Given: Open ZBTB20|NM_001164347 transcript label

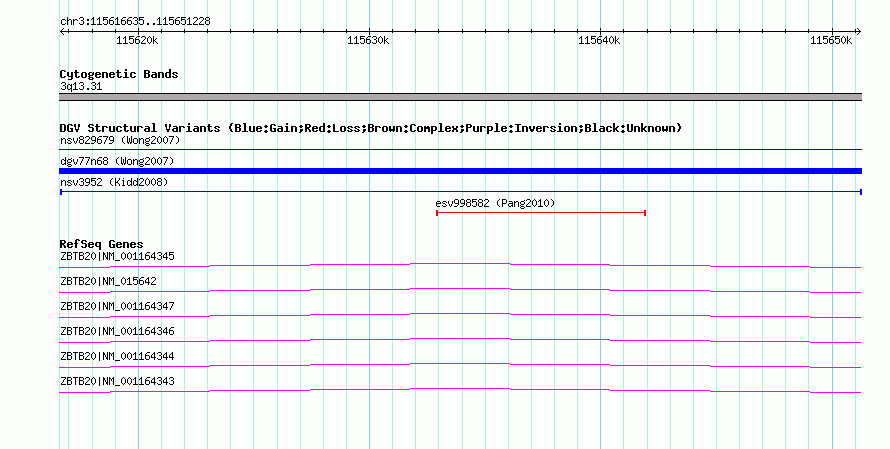Looking at the screenshot, I should [117, 307].
